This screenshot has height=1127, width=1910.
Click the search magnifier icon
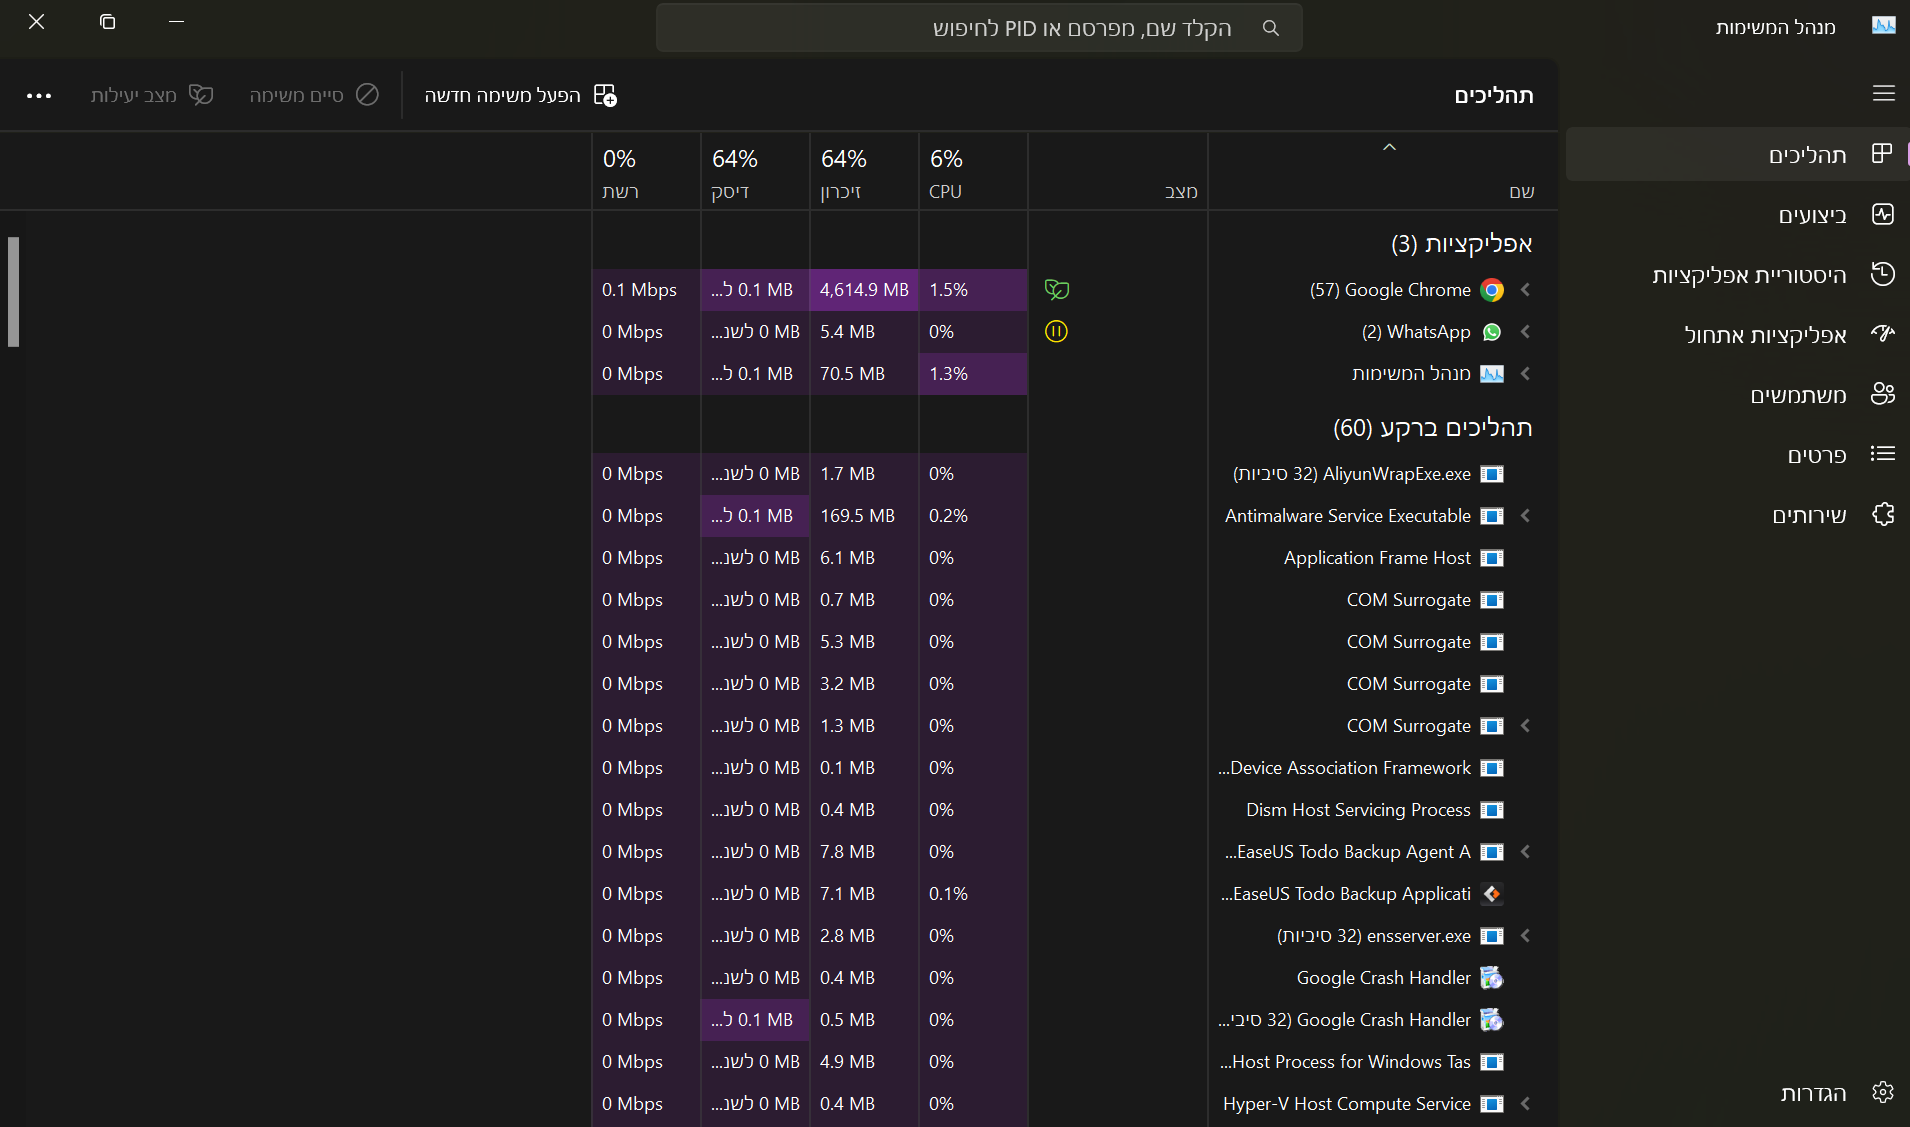click(x=1271, y=28)
